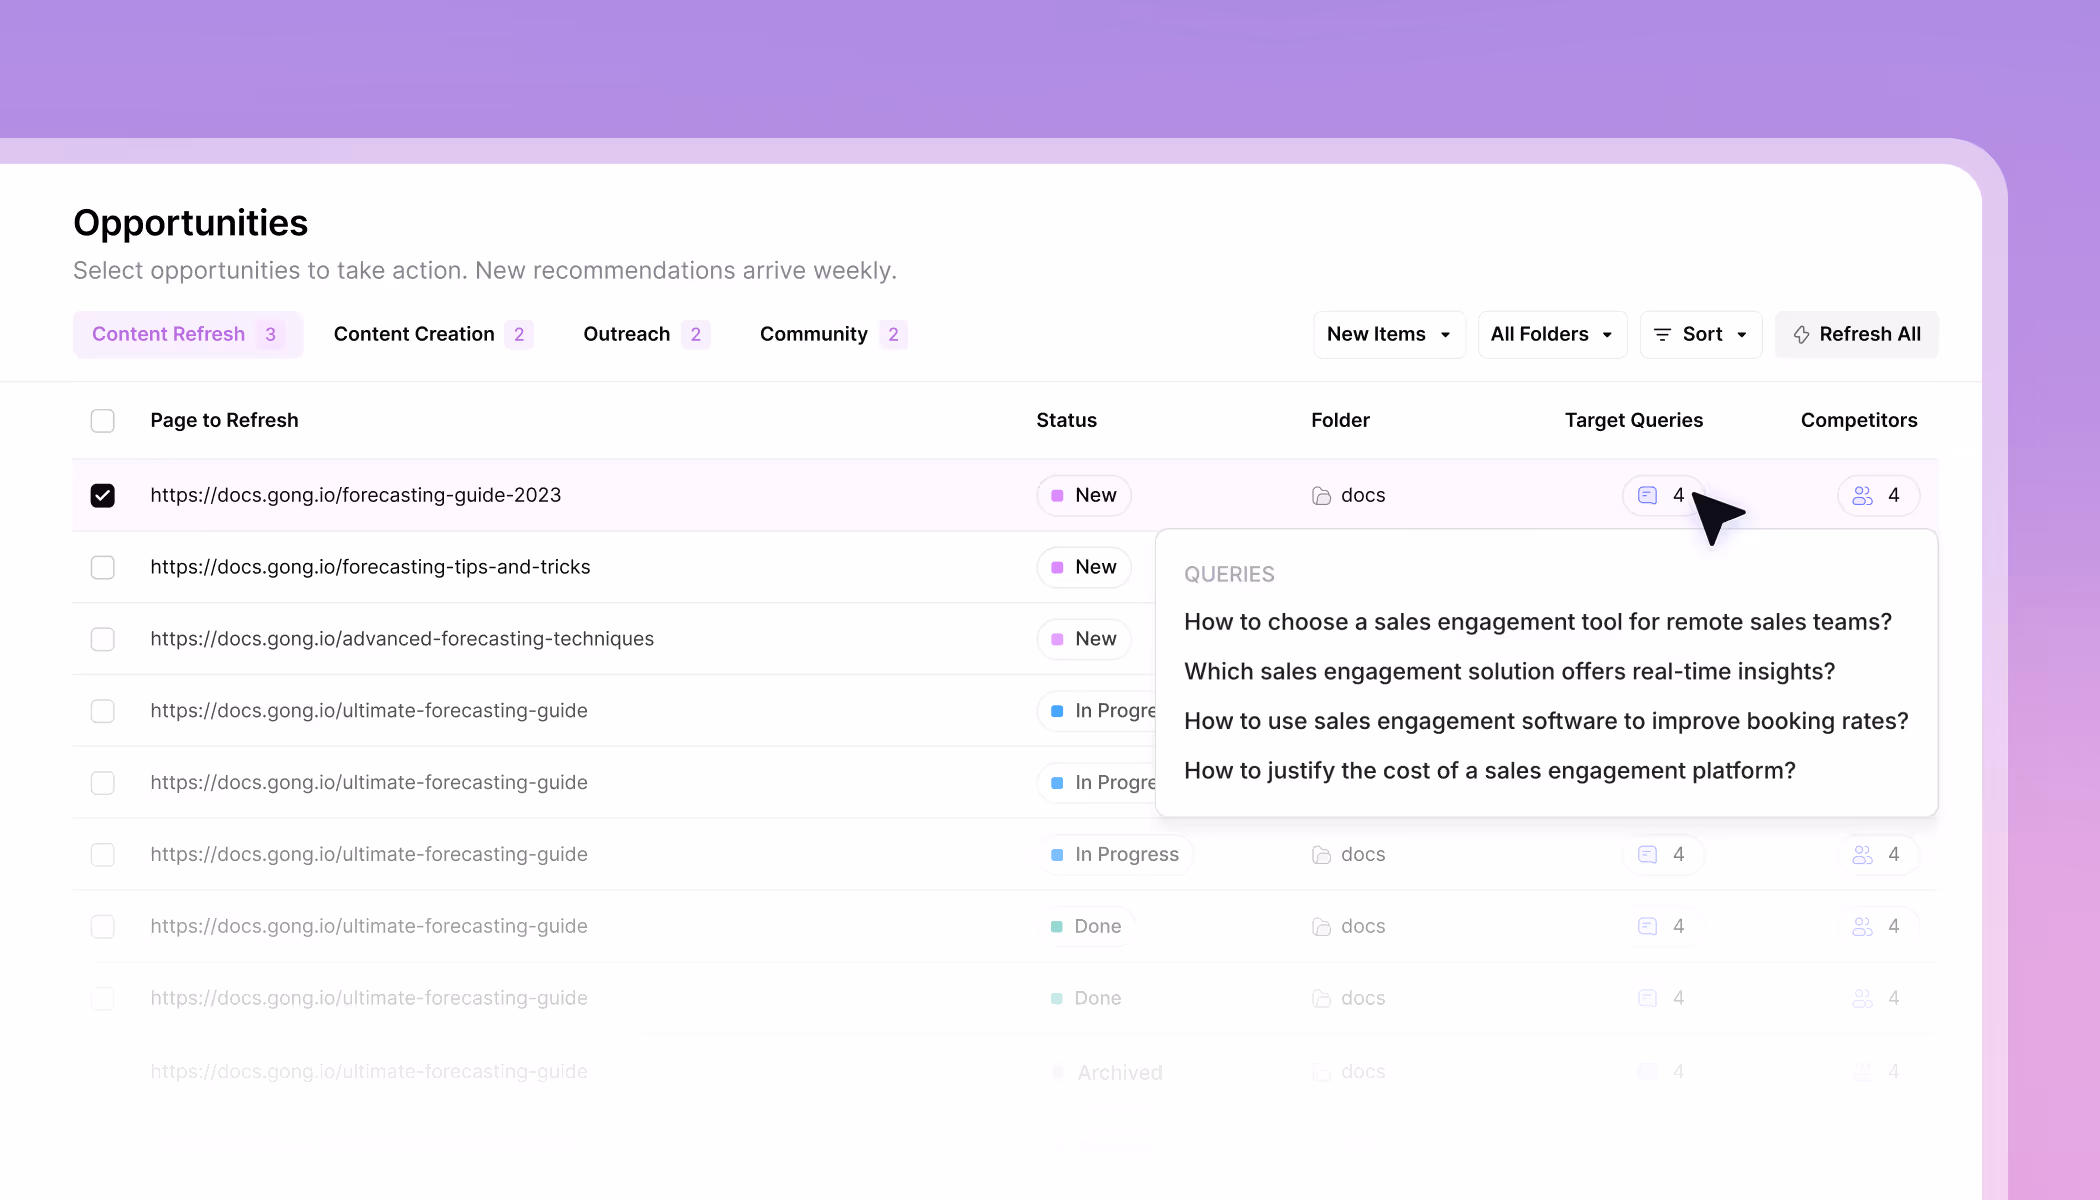Click the docs folder icon in the first row
Viewport: 2100px width, 1200px height.
click(x=1321, y=495)
